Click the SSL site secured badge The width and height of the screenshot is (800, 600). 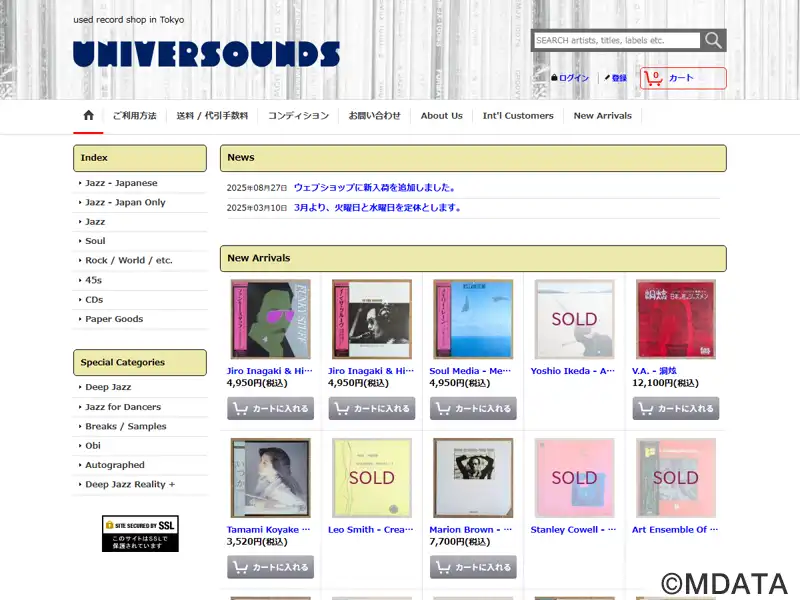coord(140,533)
